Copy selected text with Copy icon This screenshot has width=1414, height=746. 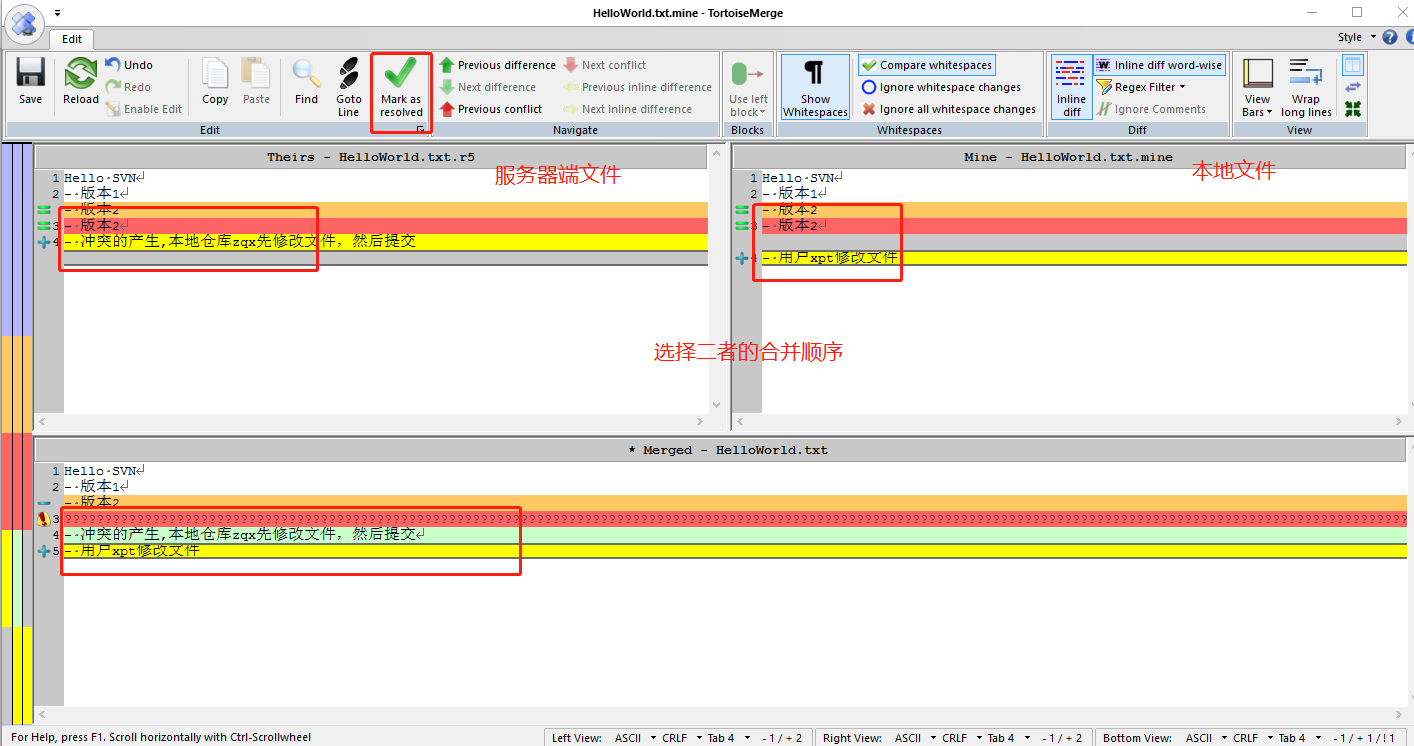pyautogui.click(x=215, y=83)
